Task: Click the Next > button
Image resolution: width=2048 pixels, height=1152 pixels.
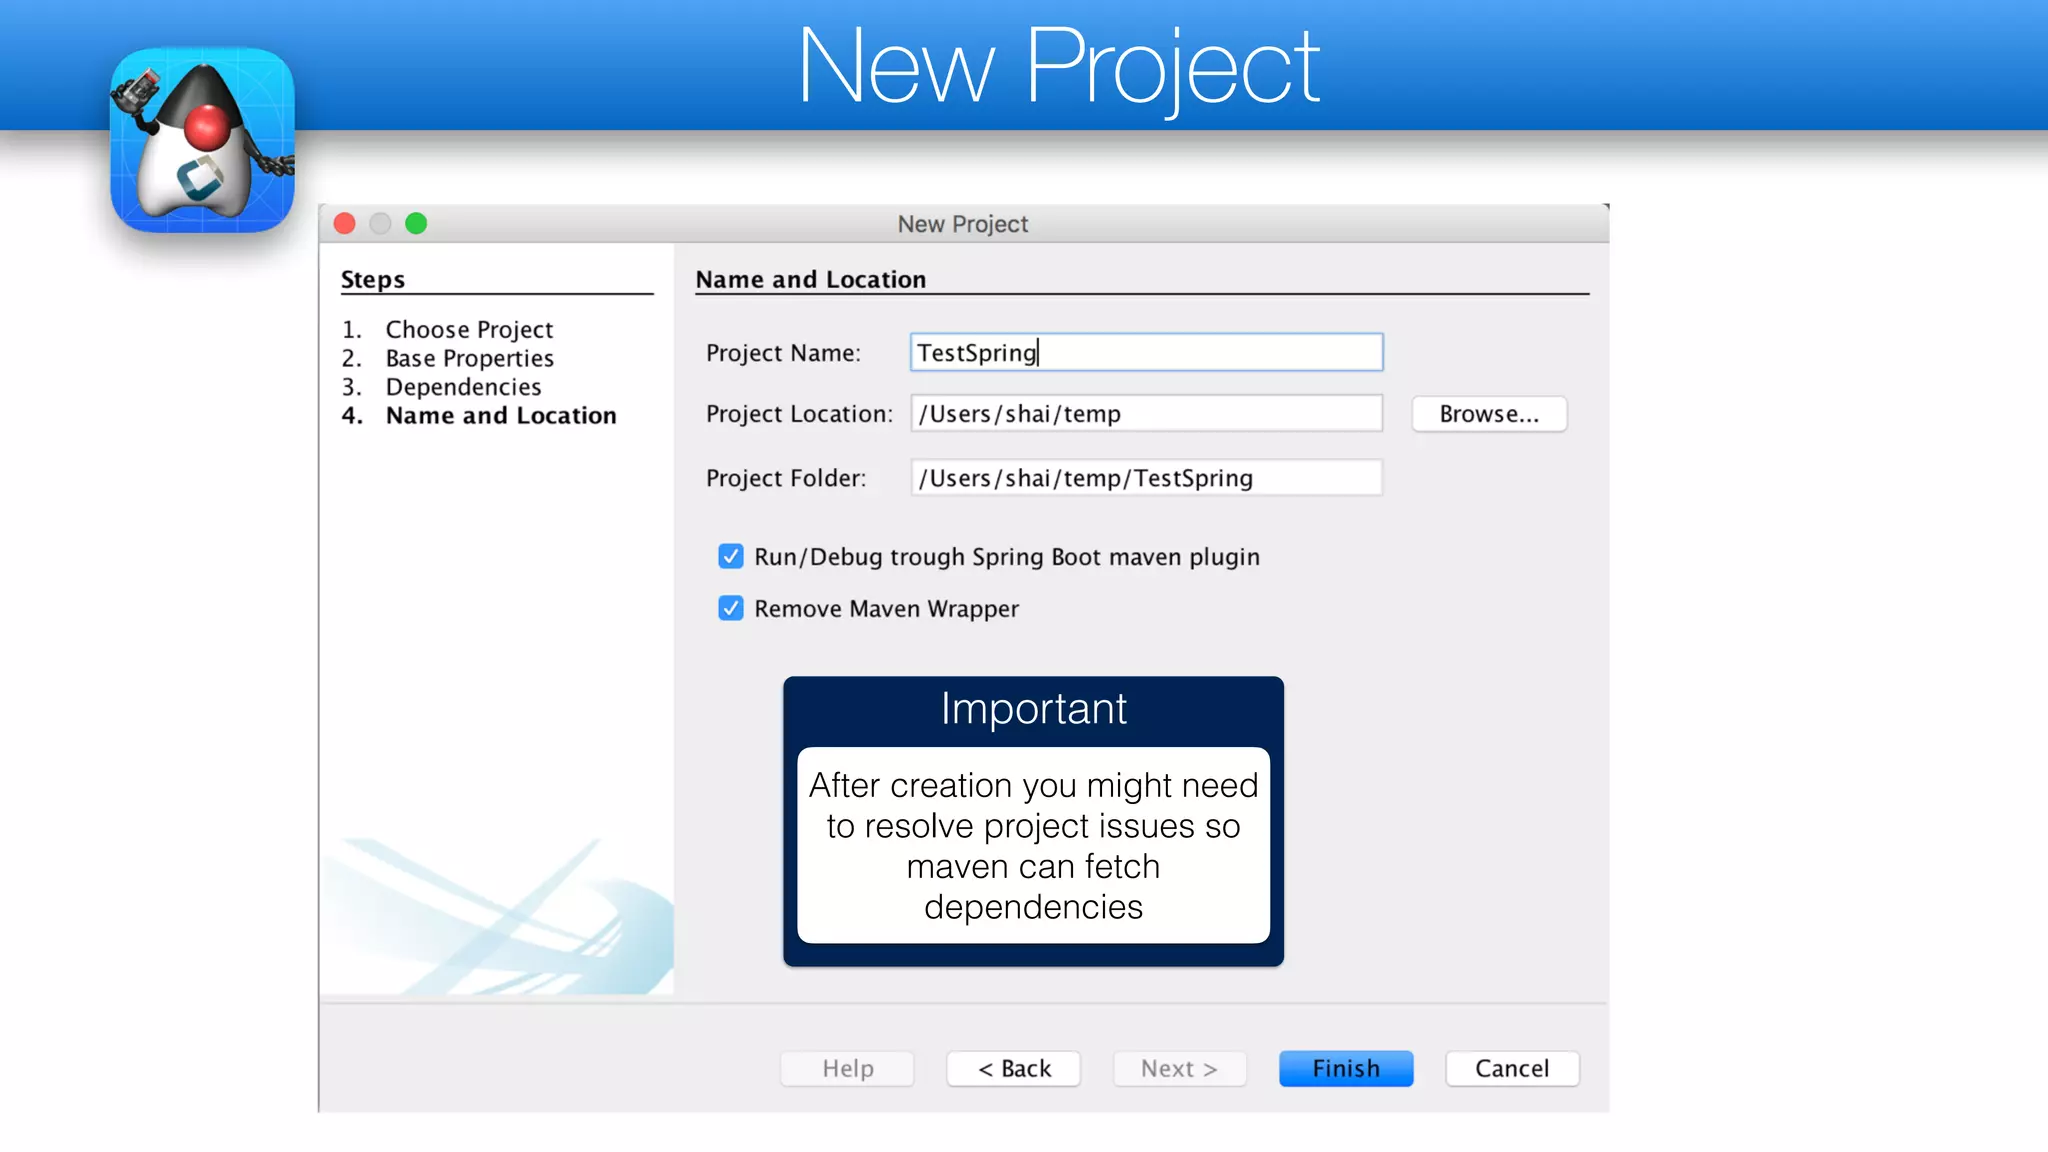Action: pyautogui.click(x=1179, y=1069)
